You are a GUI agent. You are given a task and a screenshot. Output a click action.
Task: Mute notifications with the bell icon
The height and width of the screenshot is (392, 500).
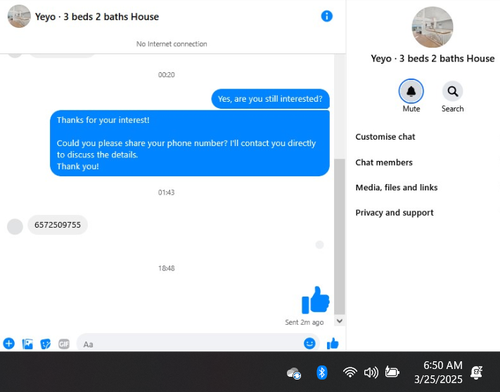point(411,91)
